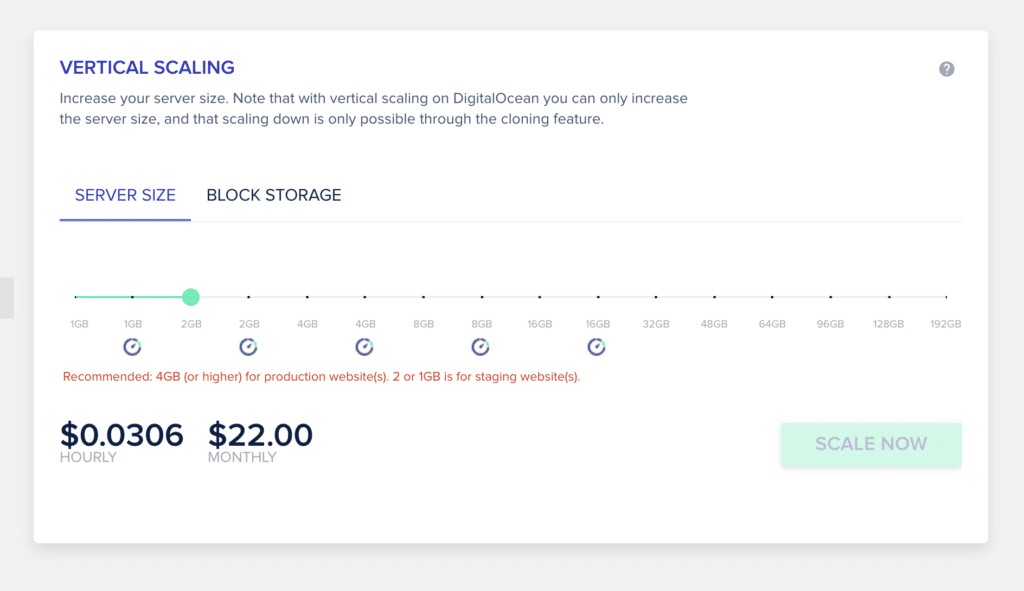
Task: Select the 96GB point on the slider
Action: [830, 297]
